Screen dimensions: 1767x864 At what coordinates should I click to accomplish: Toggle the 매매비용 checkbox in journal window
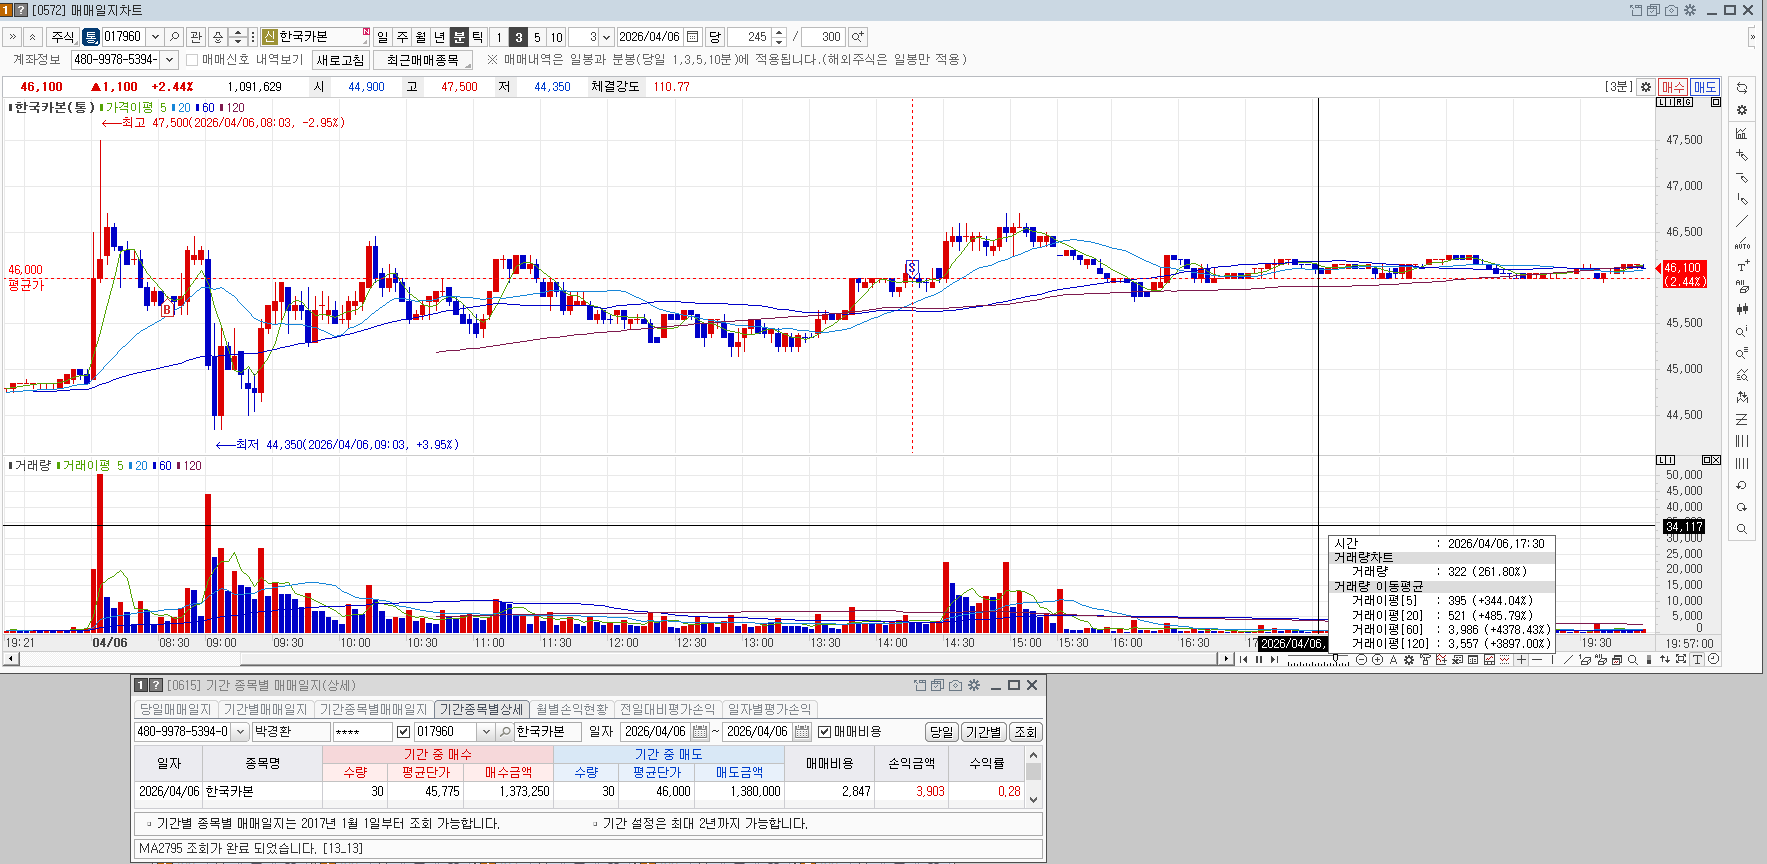coord(825,732)
